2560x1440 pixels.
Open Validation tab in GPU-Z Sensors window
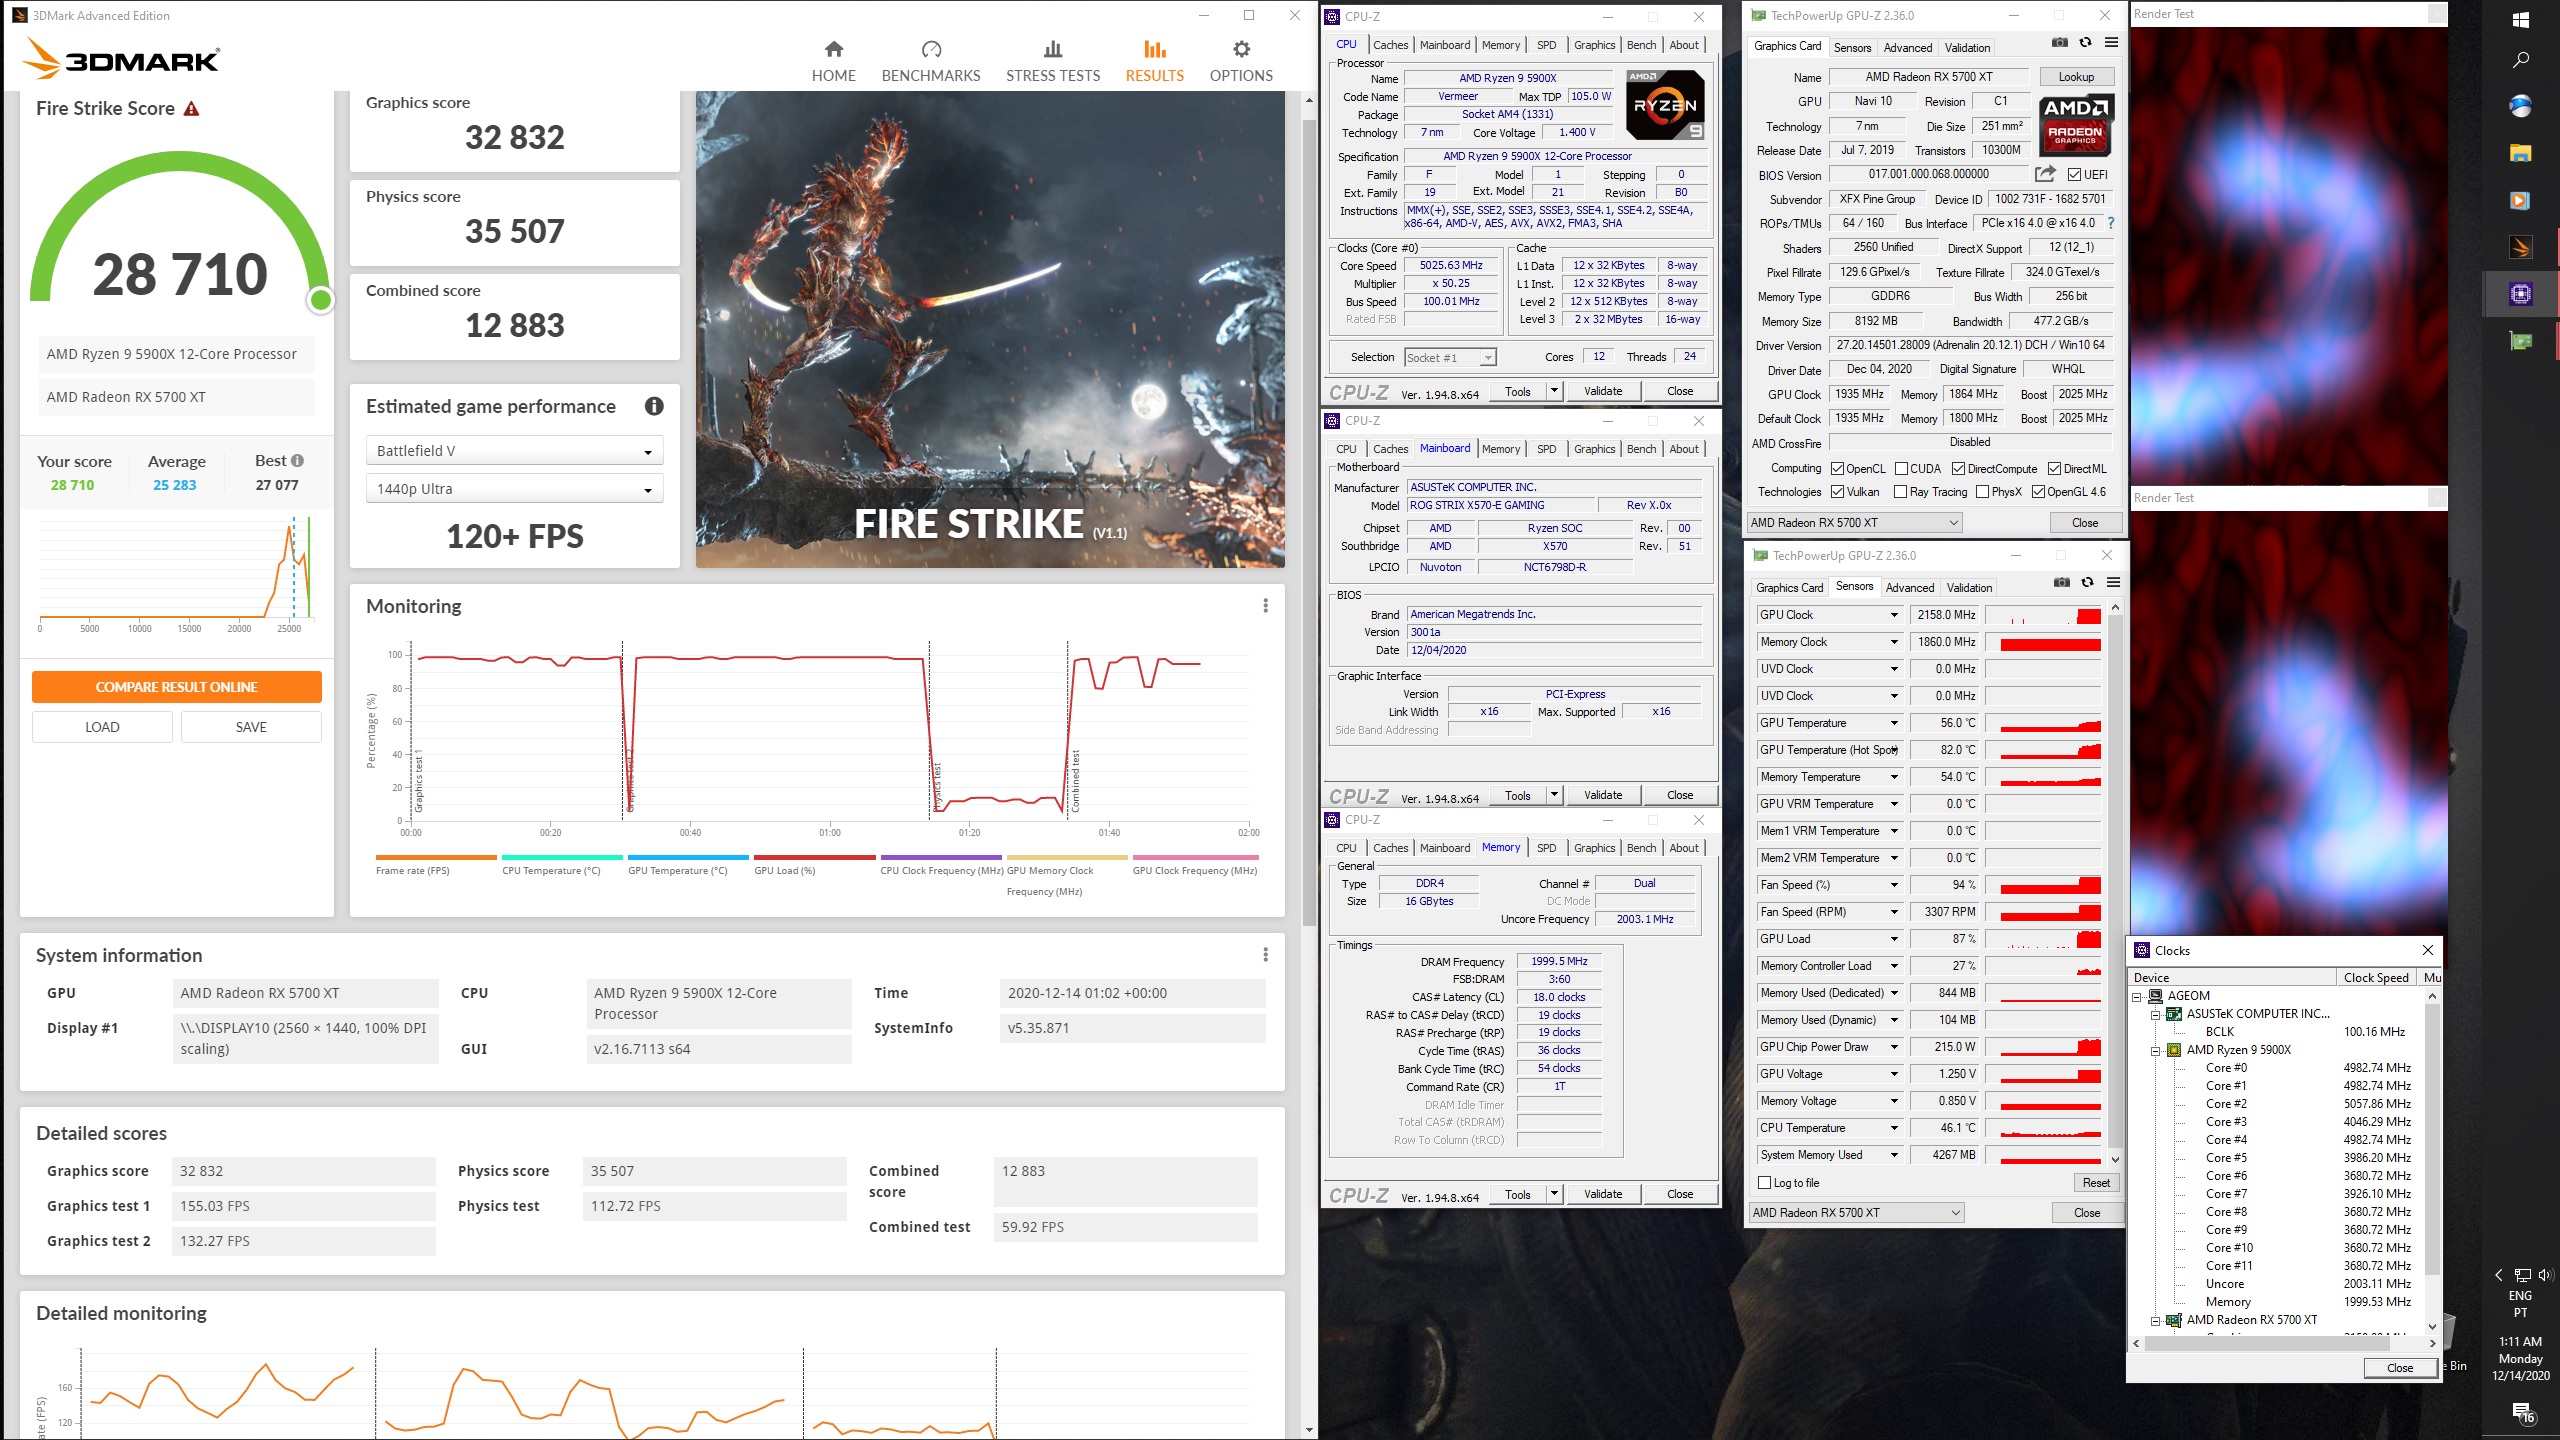pyautogui.click(x=1969, y=588)
